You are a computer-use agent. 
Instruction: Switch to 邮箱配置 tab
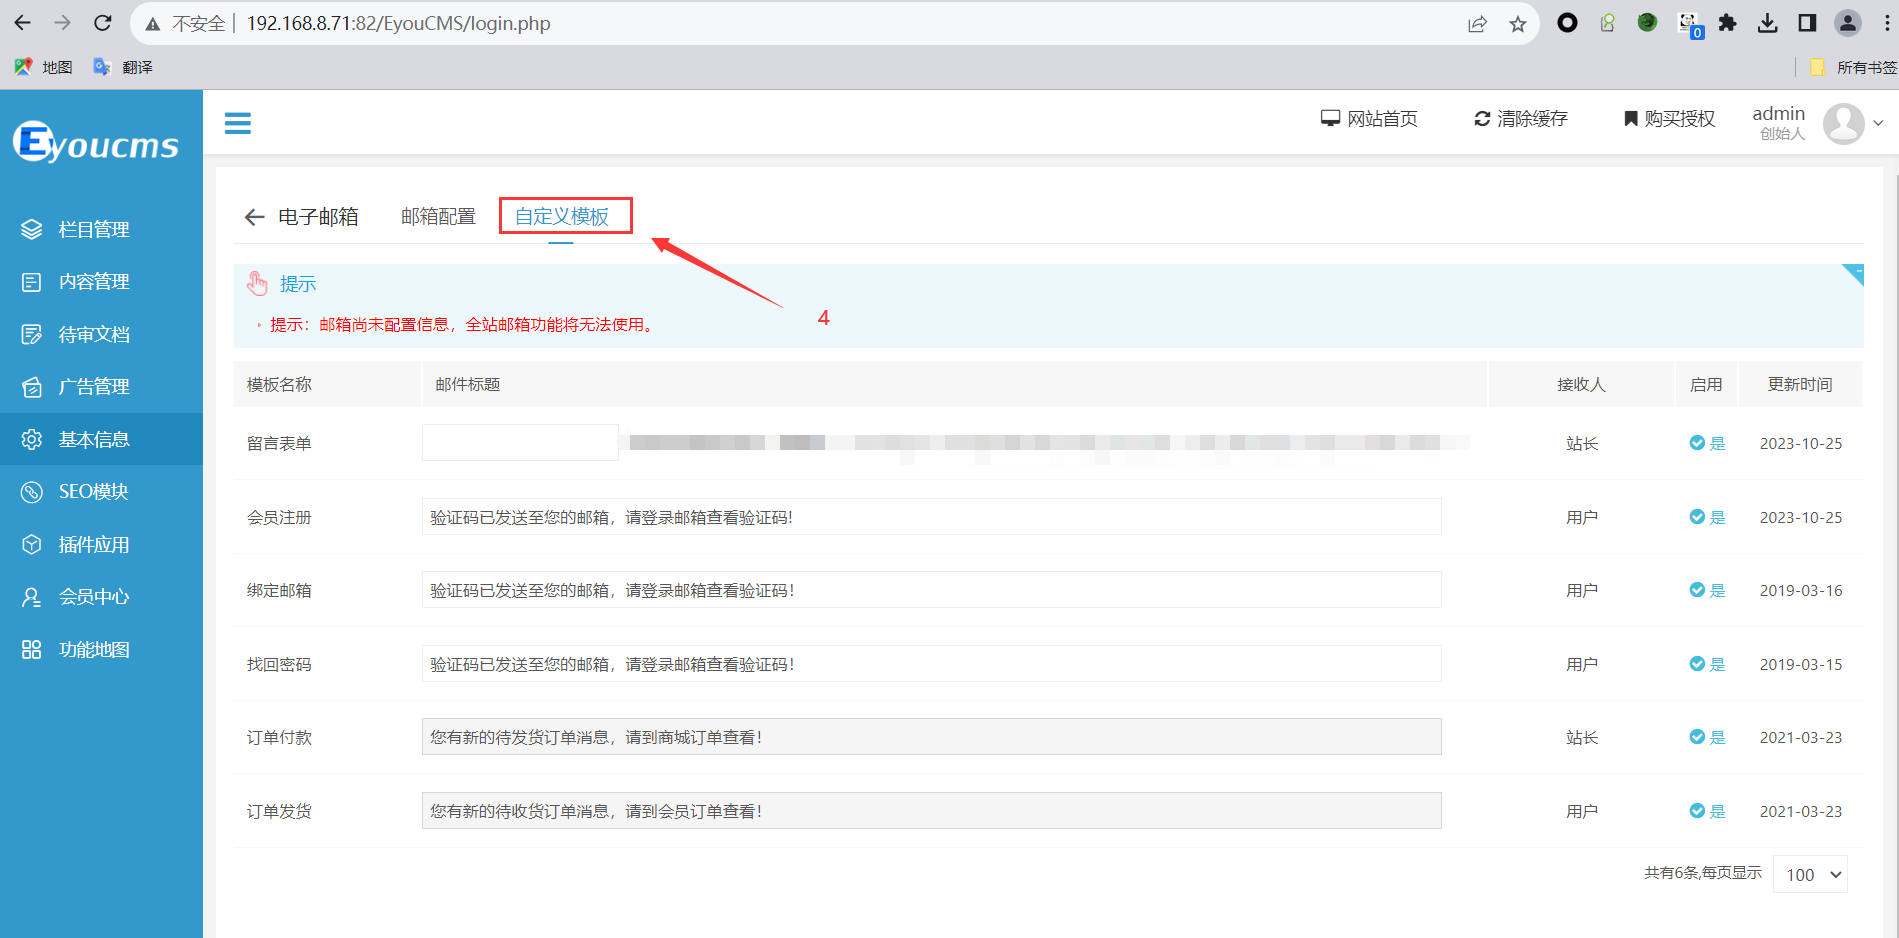click(x=438, y=216)
